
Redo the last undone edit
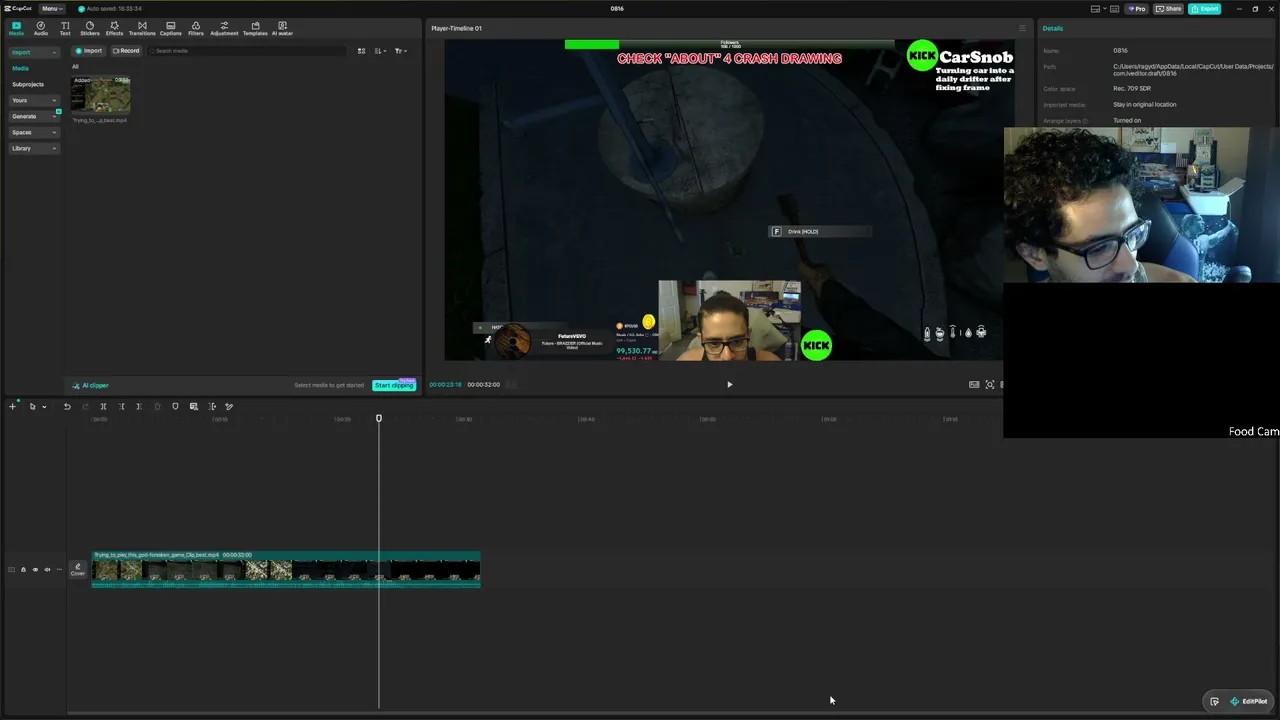pyautogui.click(x=85, y=406)
